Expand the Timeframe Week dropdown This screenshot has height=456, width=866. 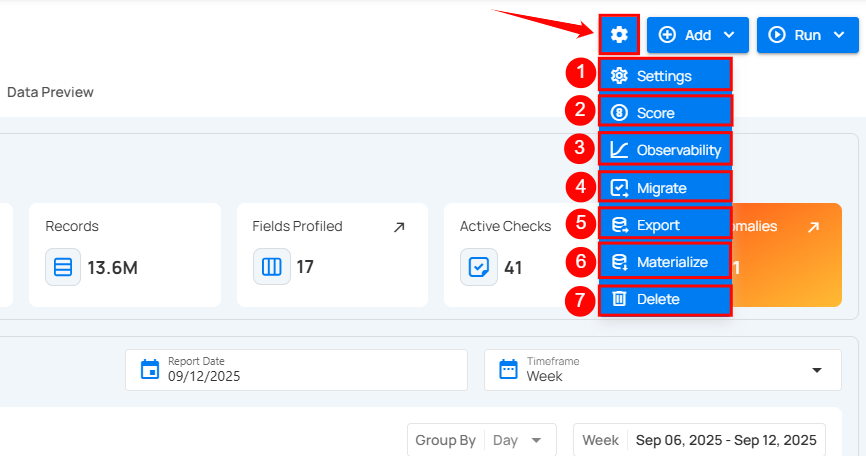816,370
